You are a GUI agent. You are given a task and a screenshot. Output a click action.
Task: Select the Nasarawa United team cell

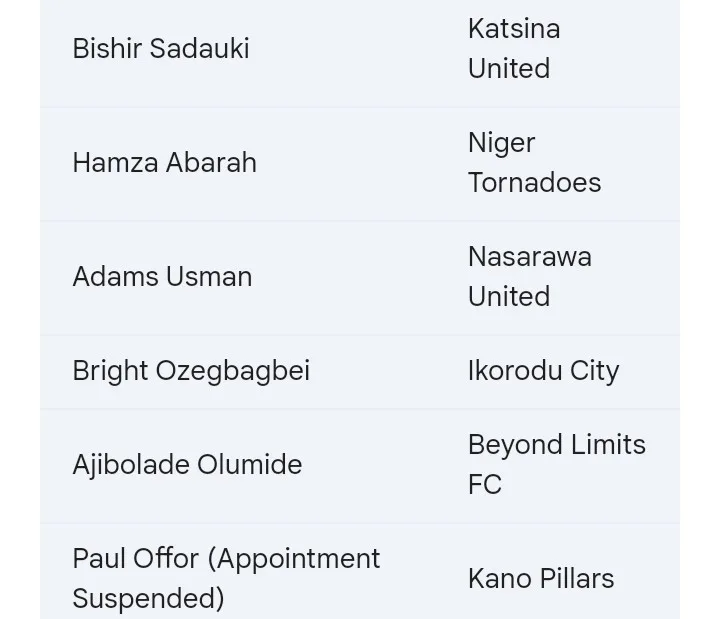(x=529, y=277)
